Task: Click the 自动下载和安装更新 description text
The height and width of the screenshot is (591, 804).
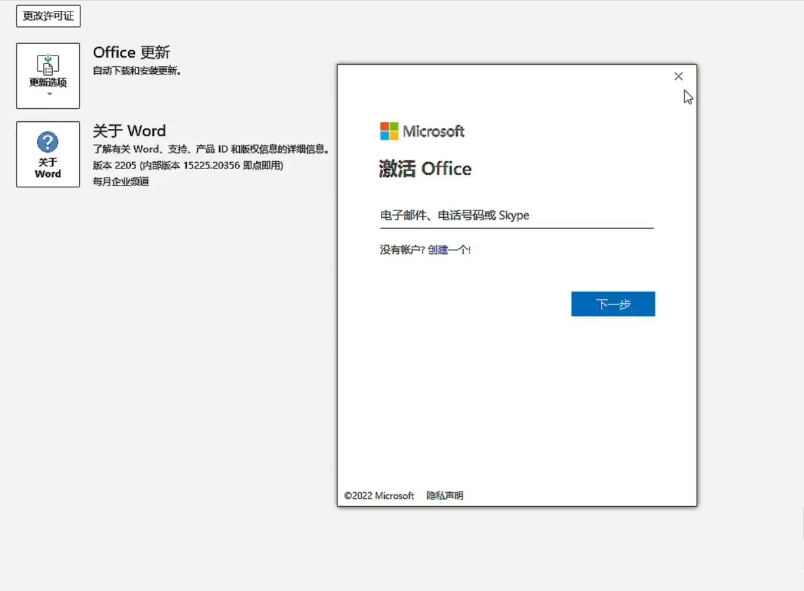Action: pyautogui.click(x=137, y=71)
